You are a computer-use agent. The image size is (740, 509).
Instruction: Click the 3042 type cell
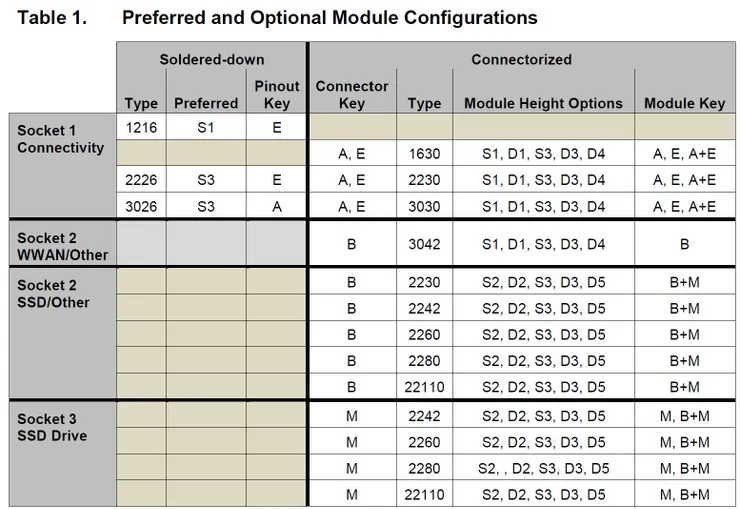[x=424, y=243]
